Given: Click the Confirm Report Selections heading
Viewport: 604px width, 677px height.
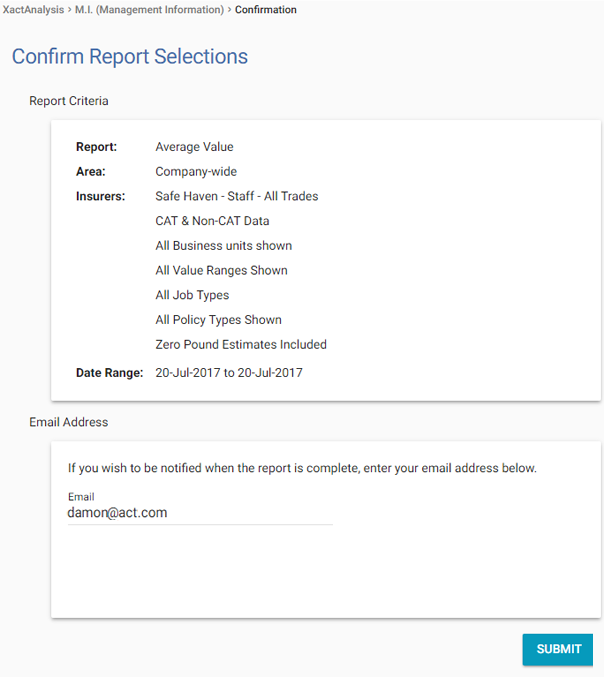Looking at the screenshot, I should pos(130,57).
